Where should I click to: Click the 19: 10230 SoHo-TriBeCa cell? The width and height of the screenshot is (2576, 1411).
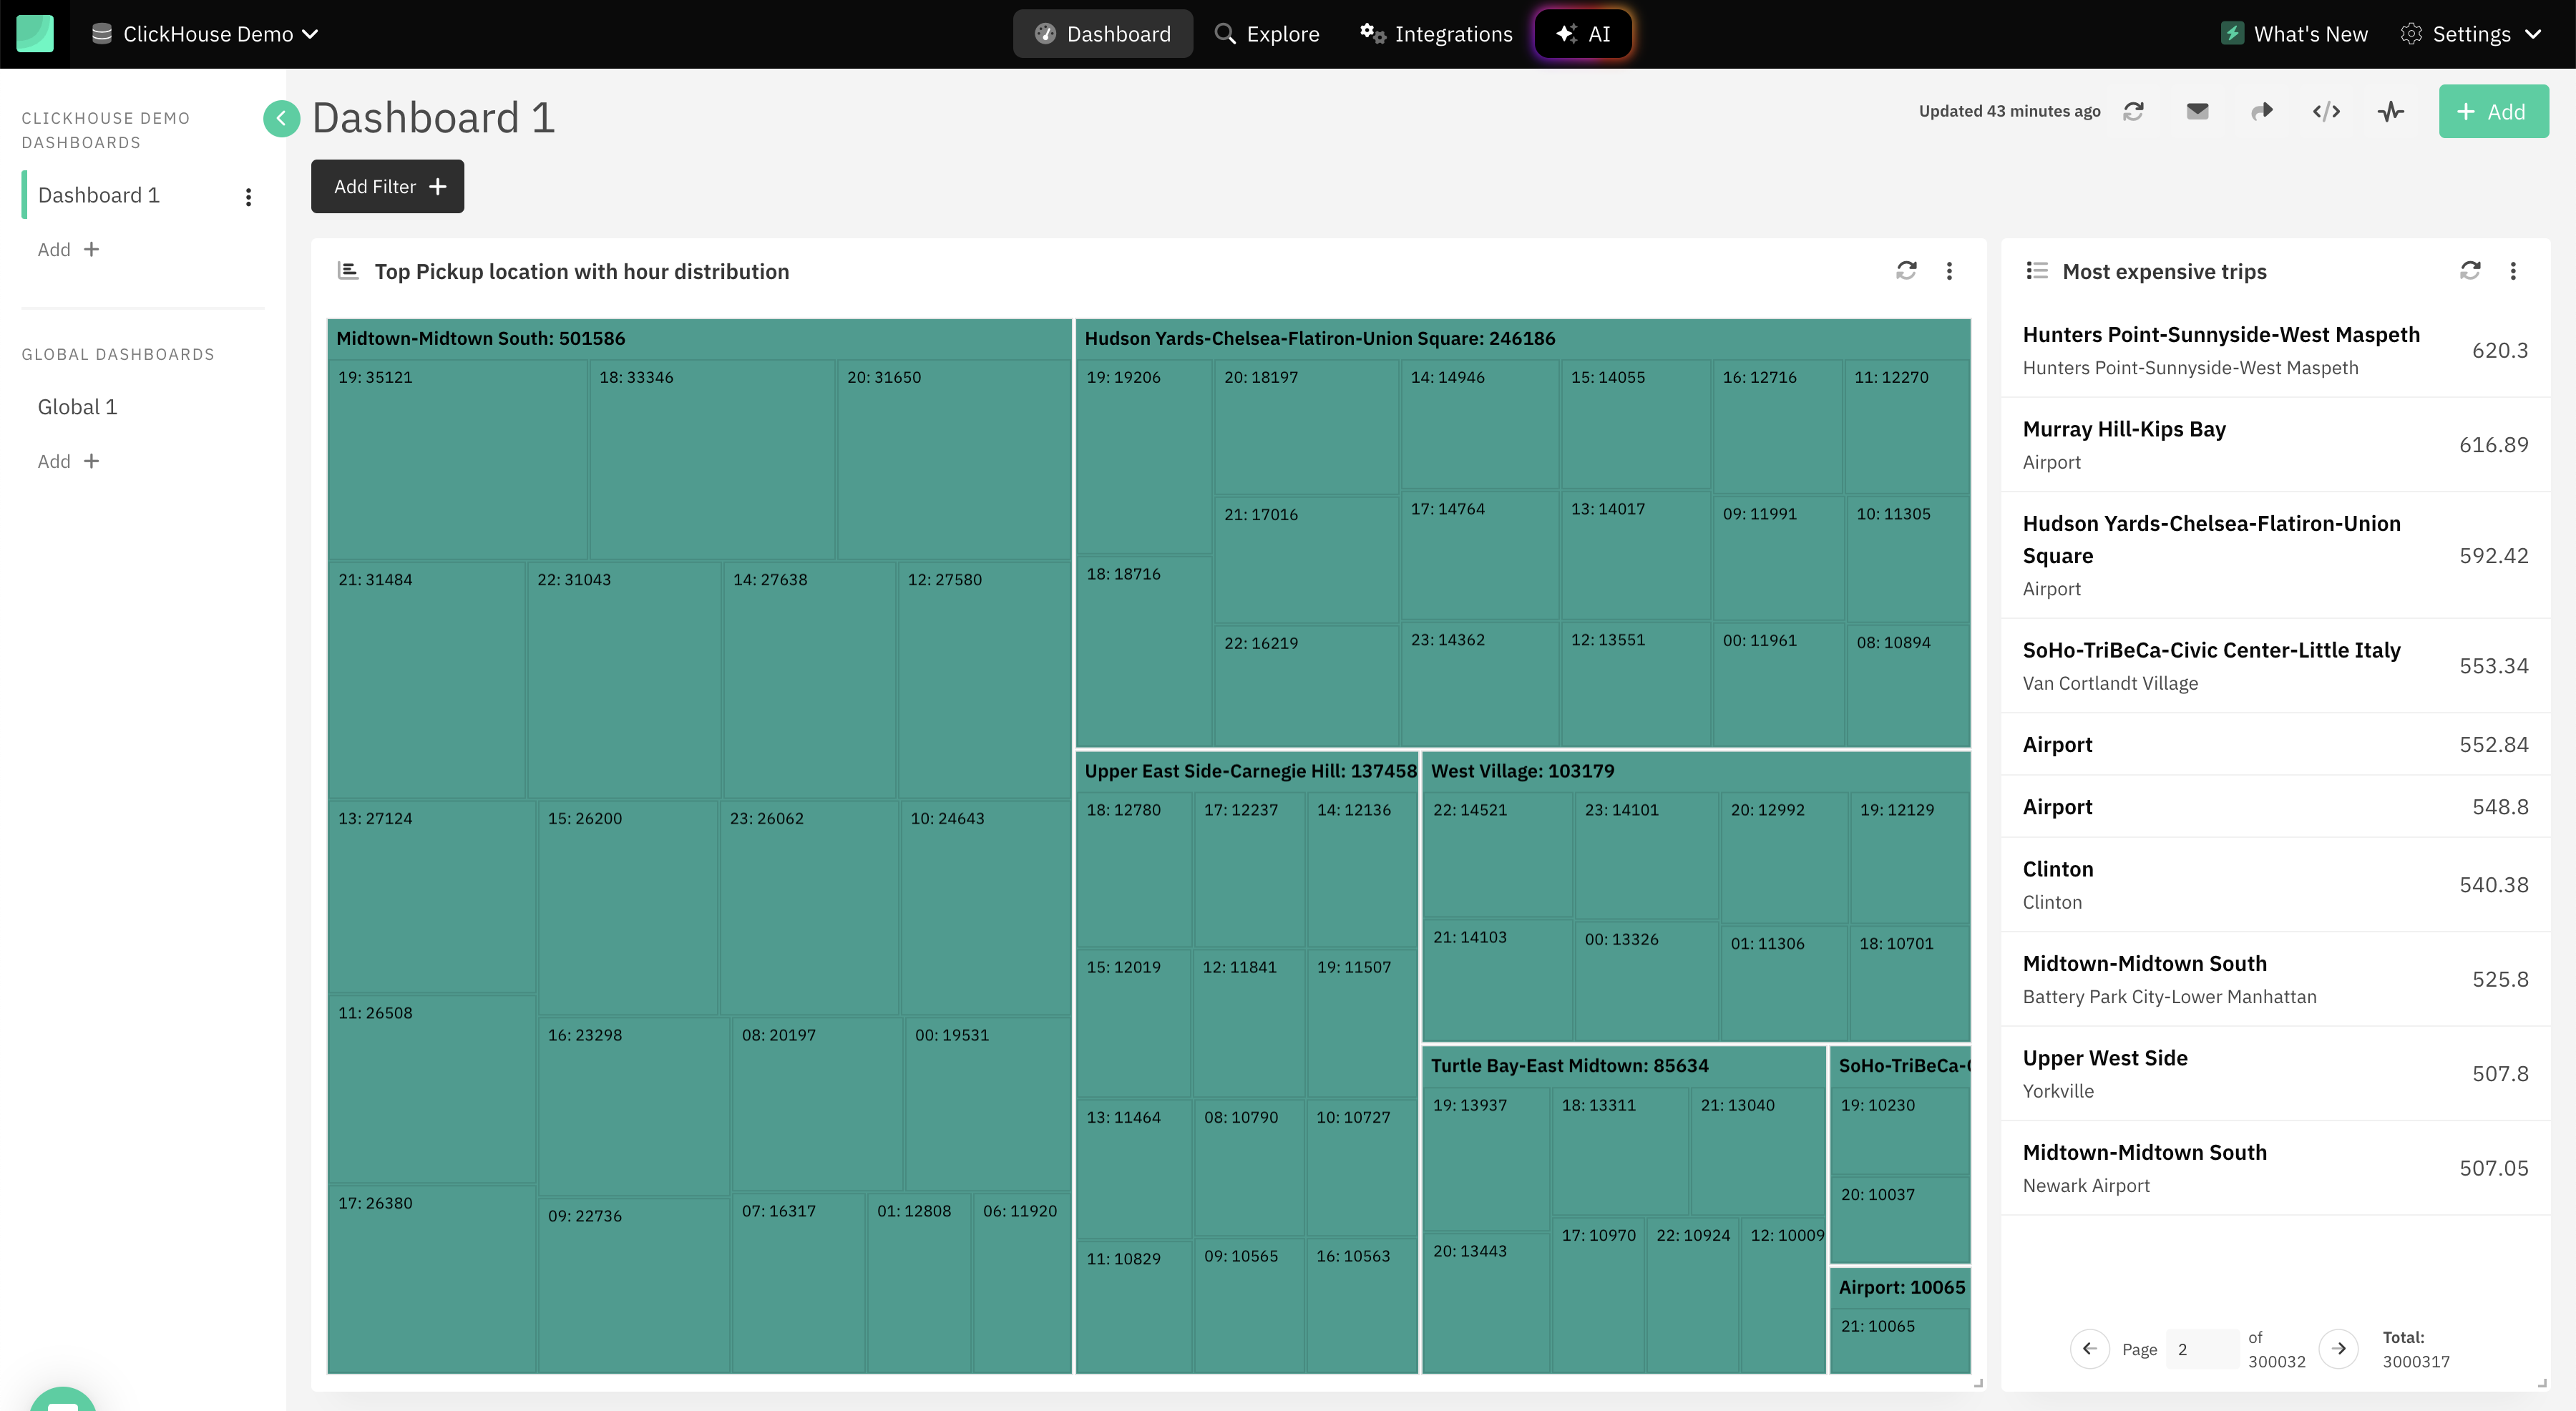[1900, 1131]
